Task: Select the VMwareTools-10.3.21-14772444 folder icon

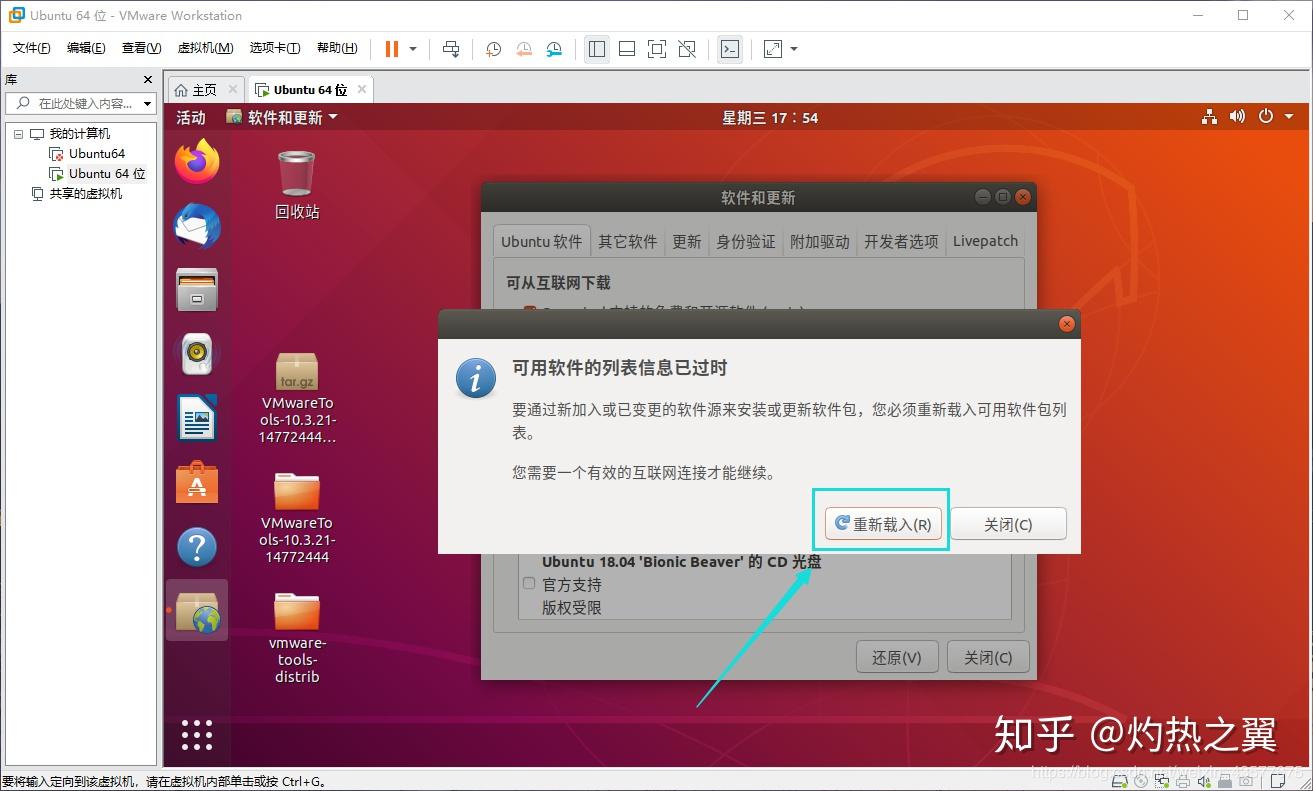Action: [x=297, y=517]
